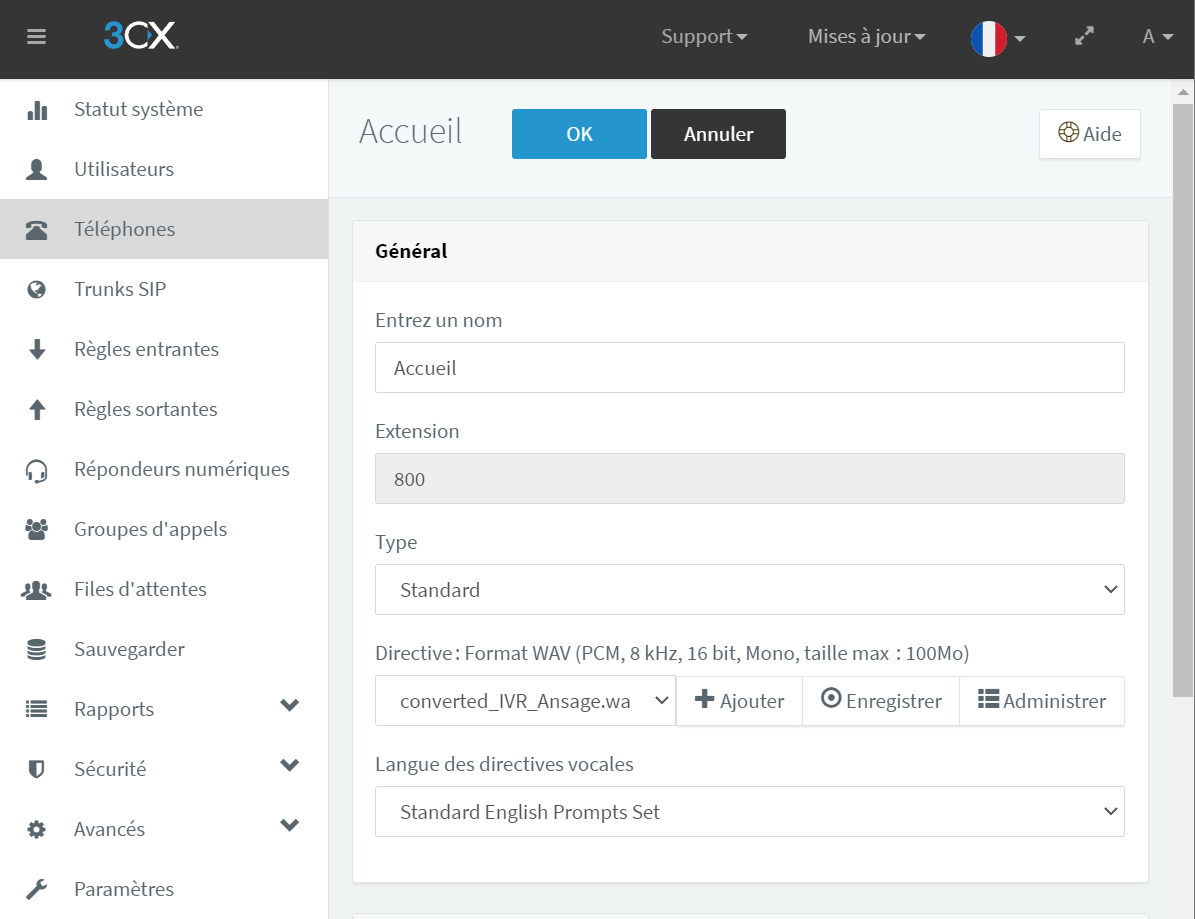The image size is (1195, 919).
Task: Open the converted_IVR_Ansage.wa prompt file dropdown
Action: (525, 701)
